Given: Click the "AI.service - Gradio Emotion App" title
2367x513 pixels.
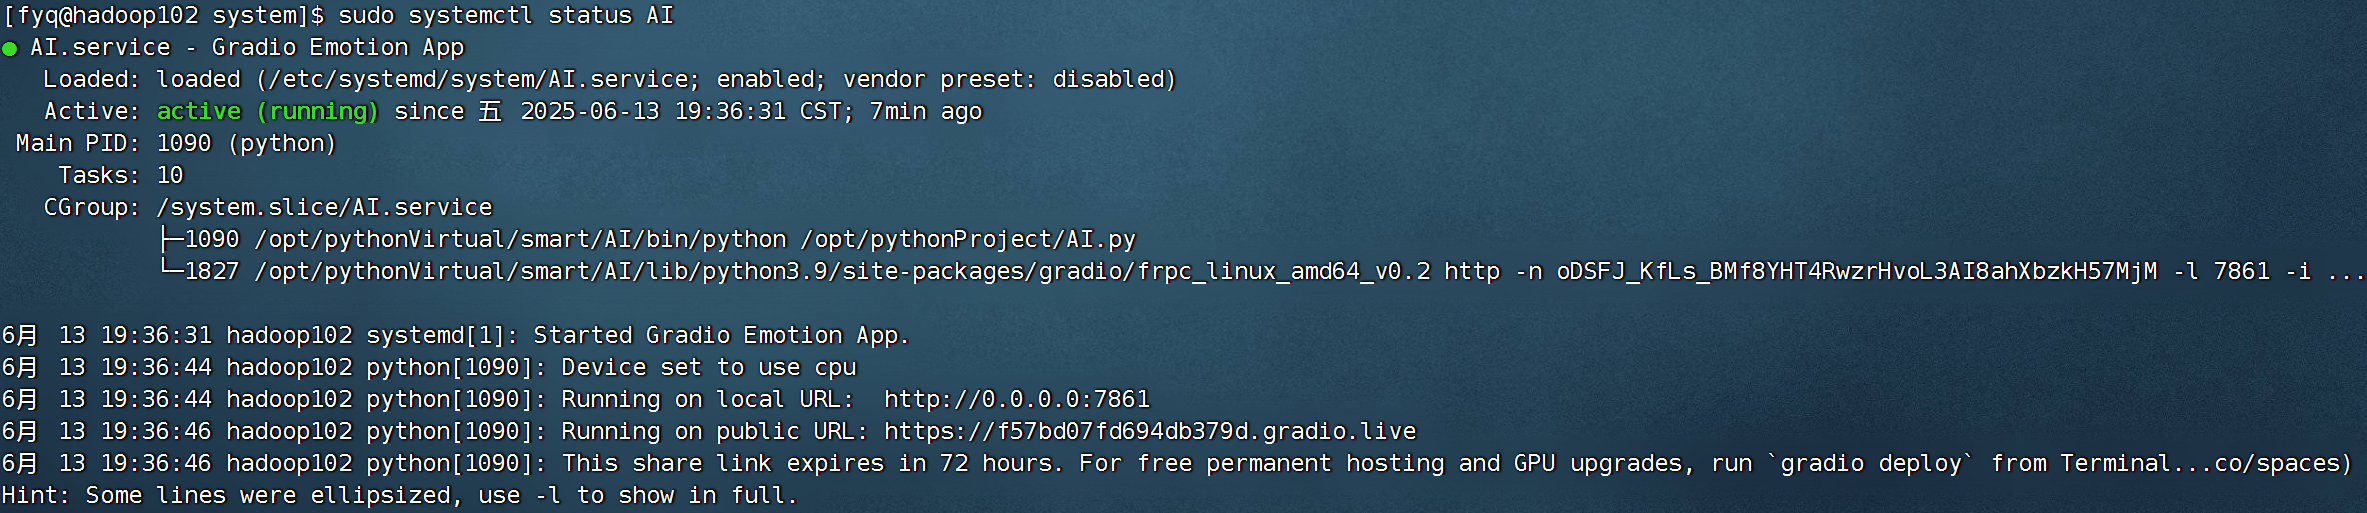Looking at the screenshot, I should 247,47.
